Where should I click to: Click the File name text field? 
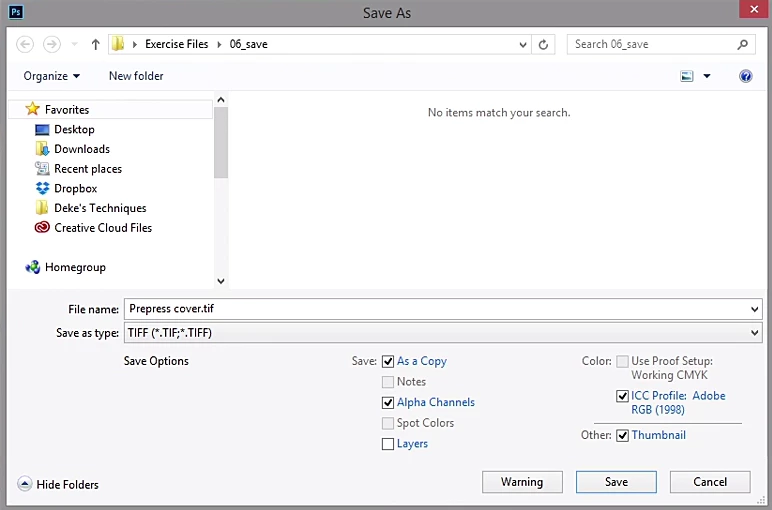(436, 309)
